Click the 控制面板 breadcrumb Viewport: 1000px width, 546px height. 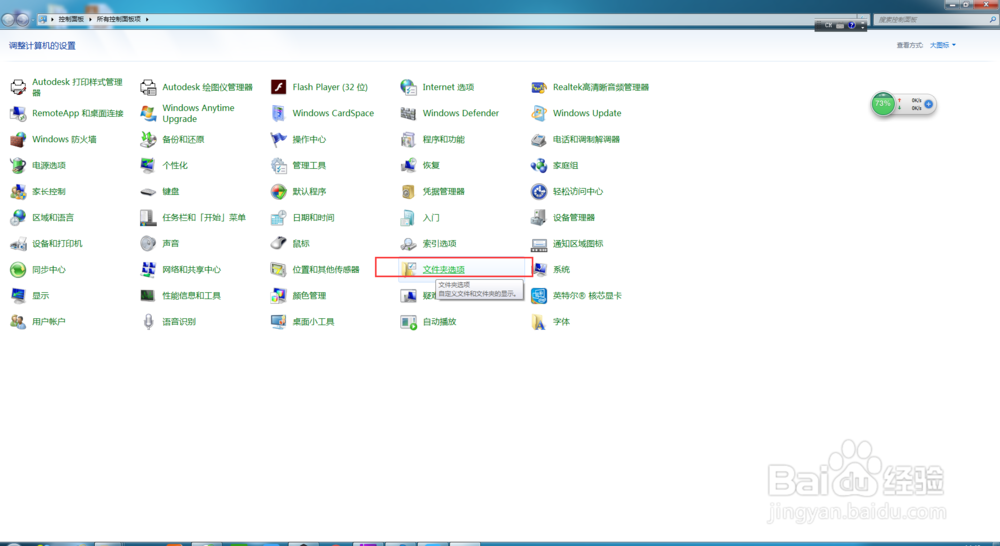tap(71, 19)
